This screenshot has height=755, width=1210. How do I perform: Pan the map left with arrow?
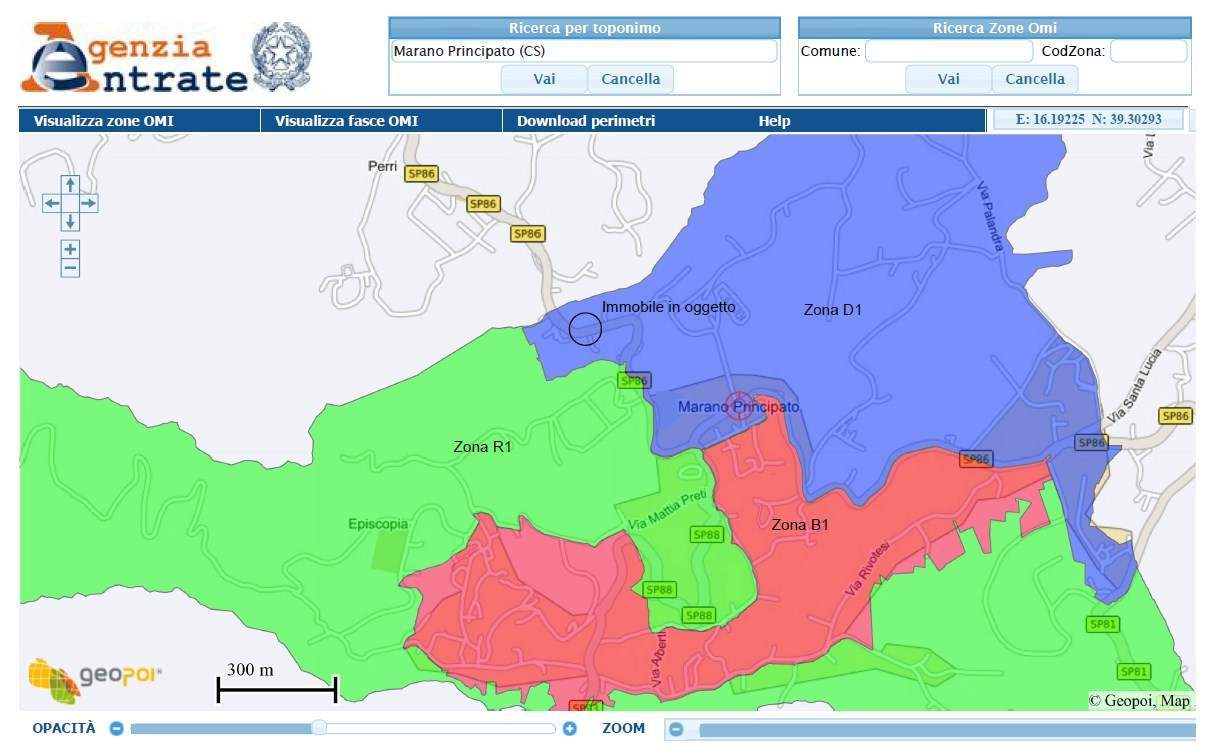point(52,203)
